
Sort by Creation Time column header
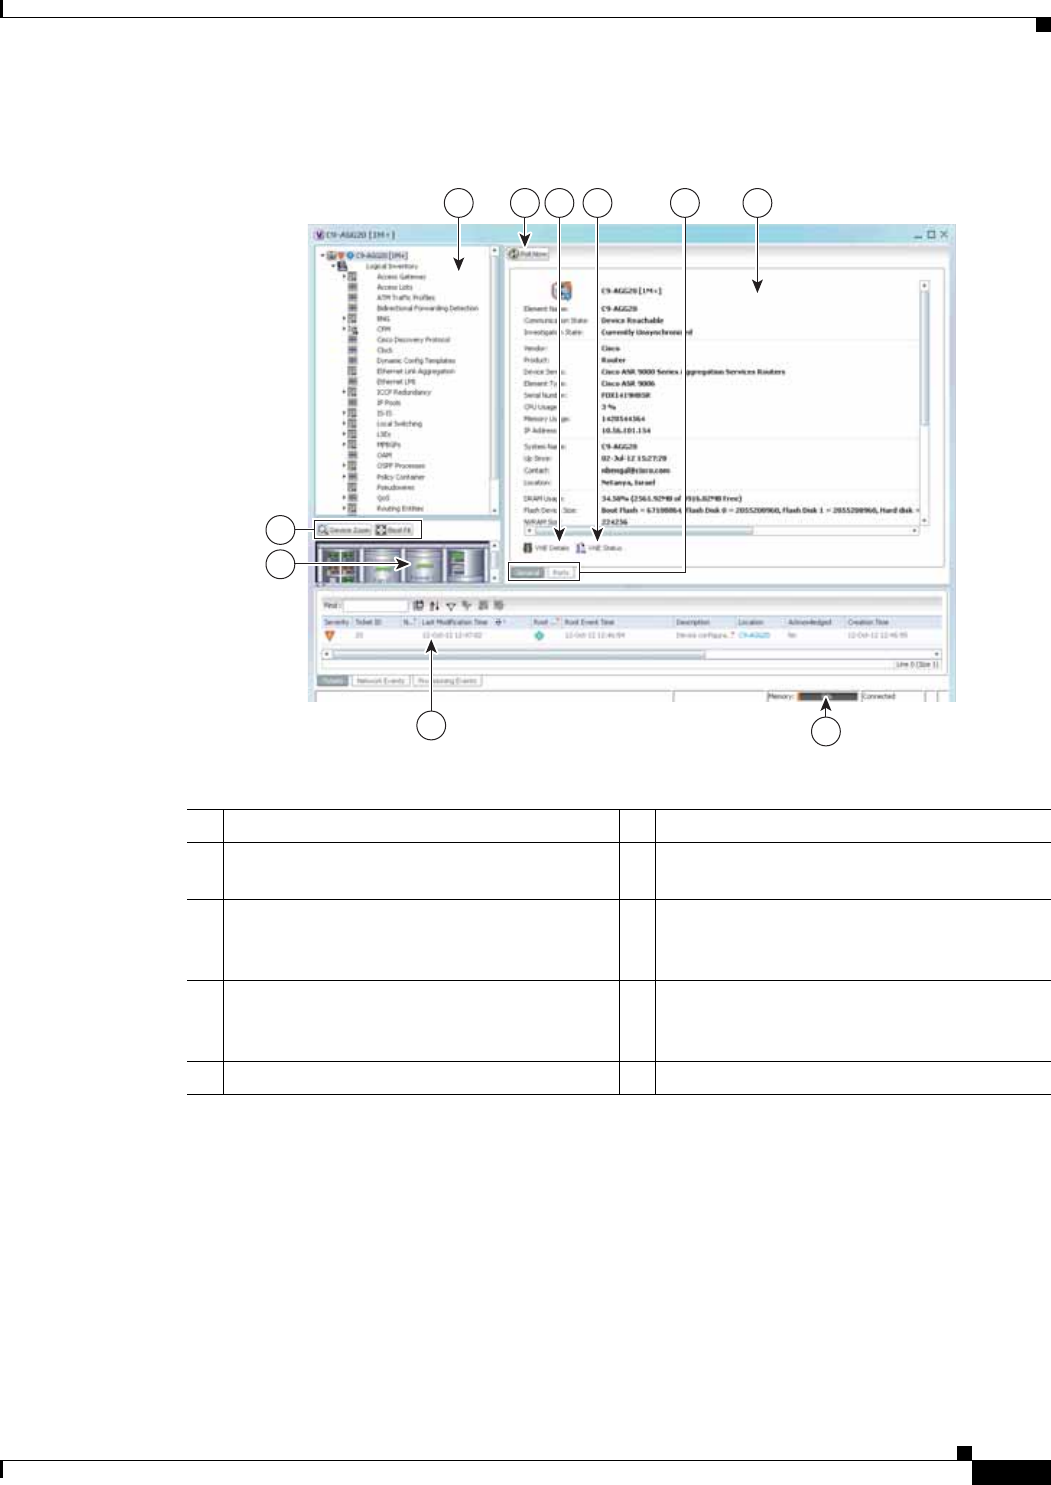click(893, 622)
